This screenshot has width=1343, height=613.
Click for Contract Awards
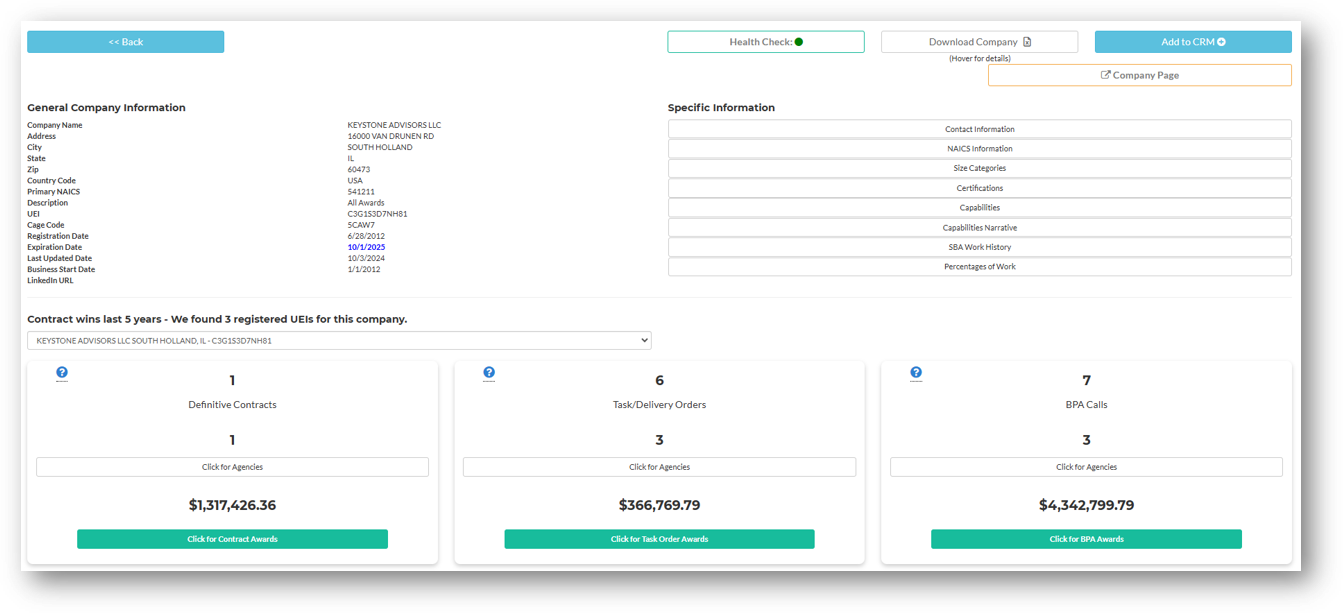click(x=232, y=538)
